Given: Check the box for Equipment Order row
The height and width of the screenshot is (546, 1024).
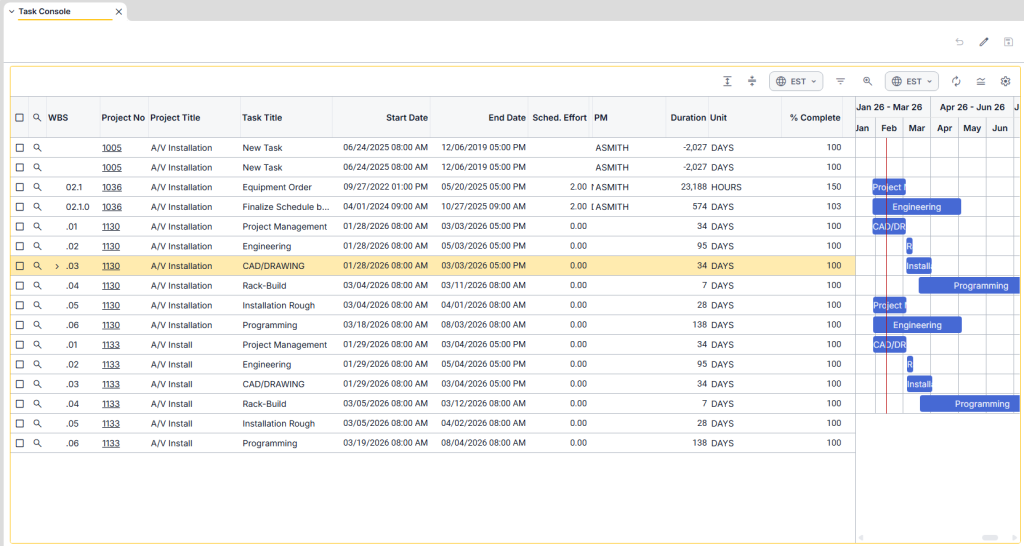Looking at the screenshot, I should (20, 187).
